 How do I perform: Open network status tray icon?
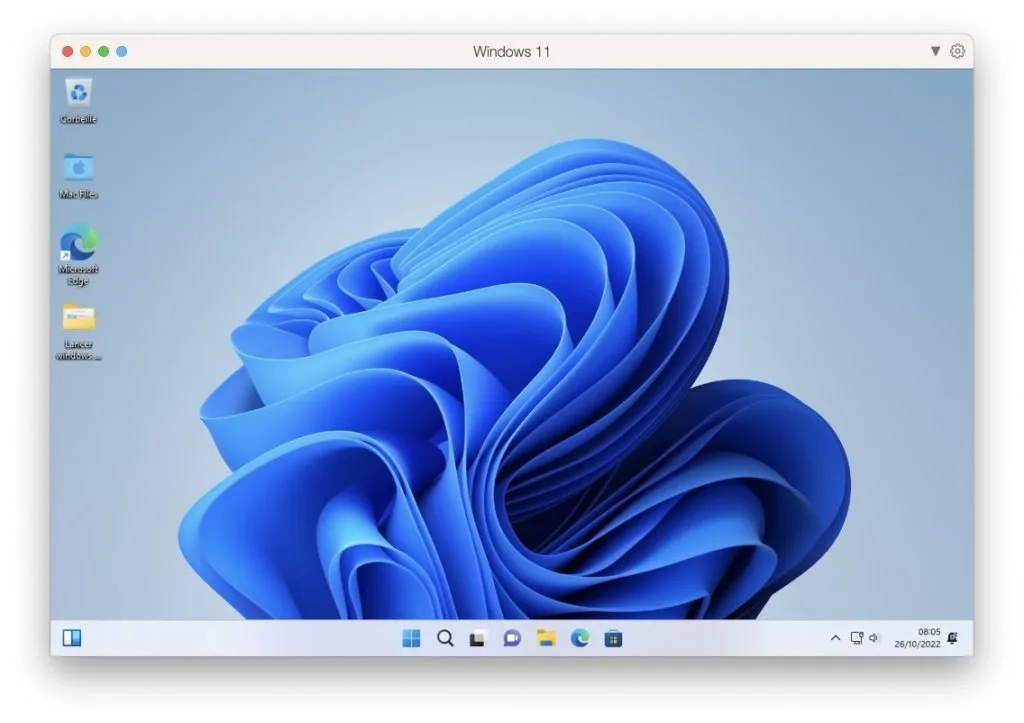tap(857, 637)
